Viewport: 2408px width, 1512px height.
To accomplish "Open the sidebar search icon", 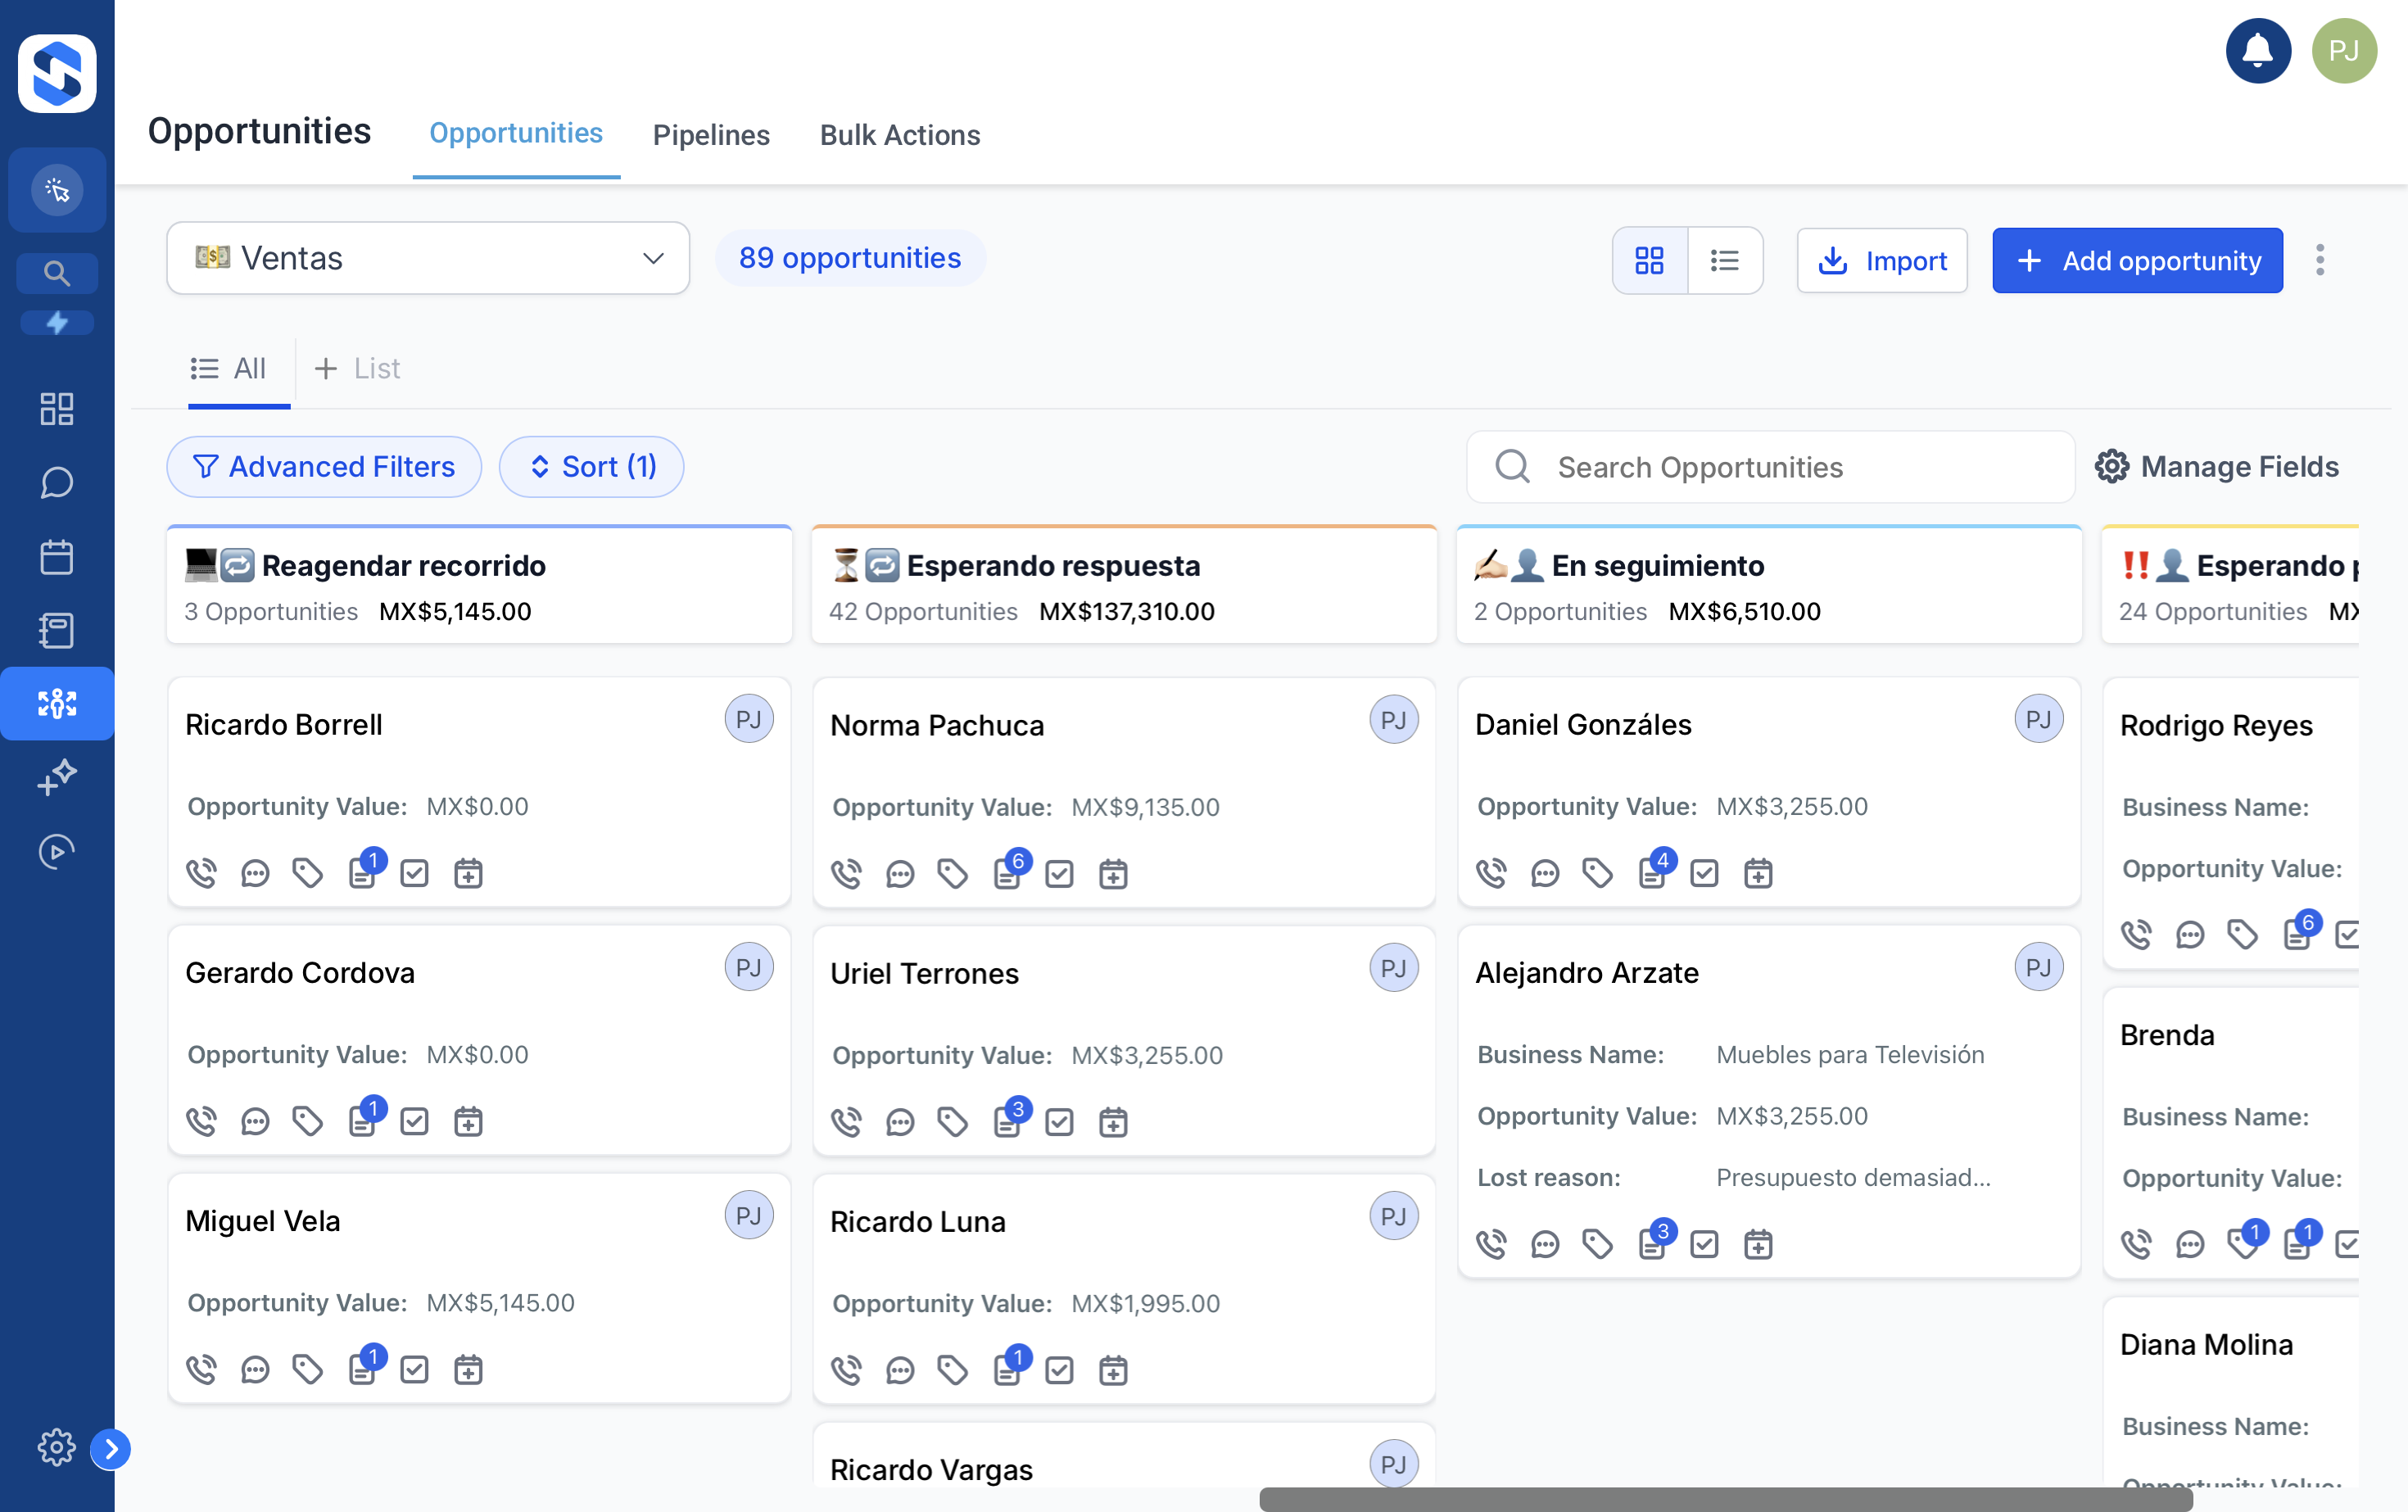I will pyautogui.click(x=57, y=273).
